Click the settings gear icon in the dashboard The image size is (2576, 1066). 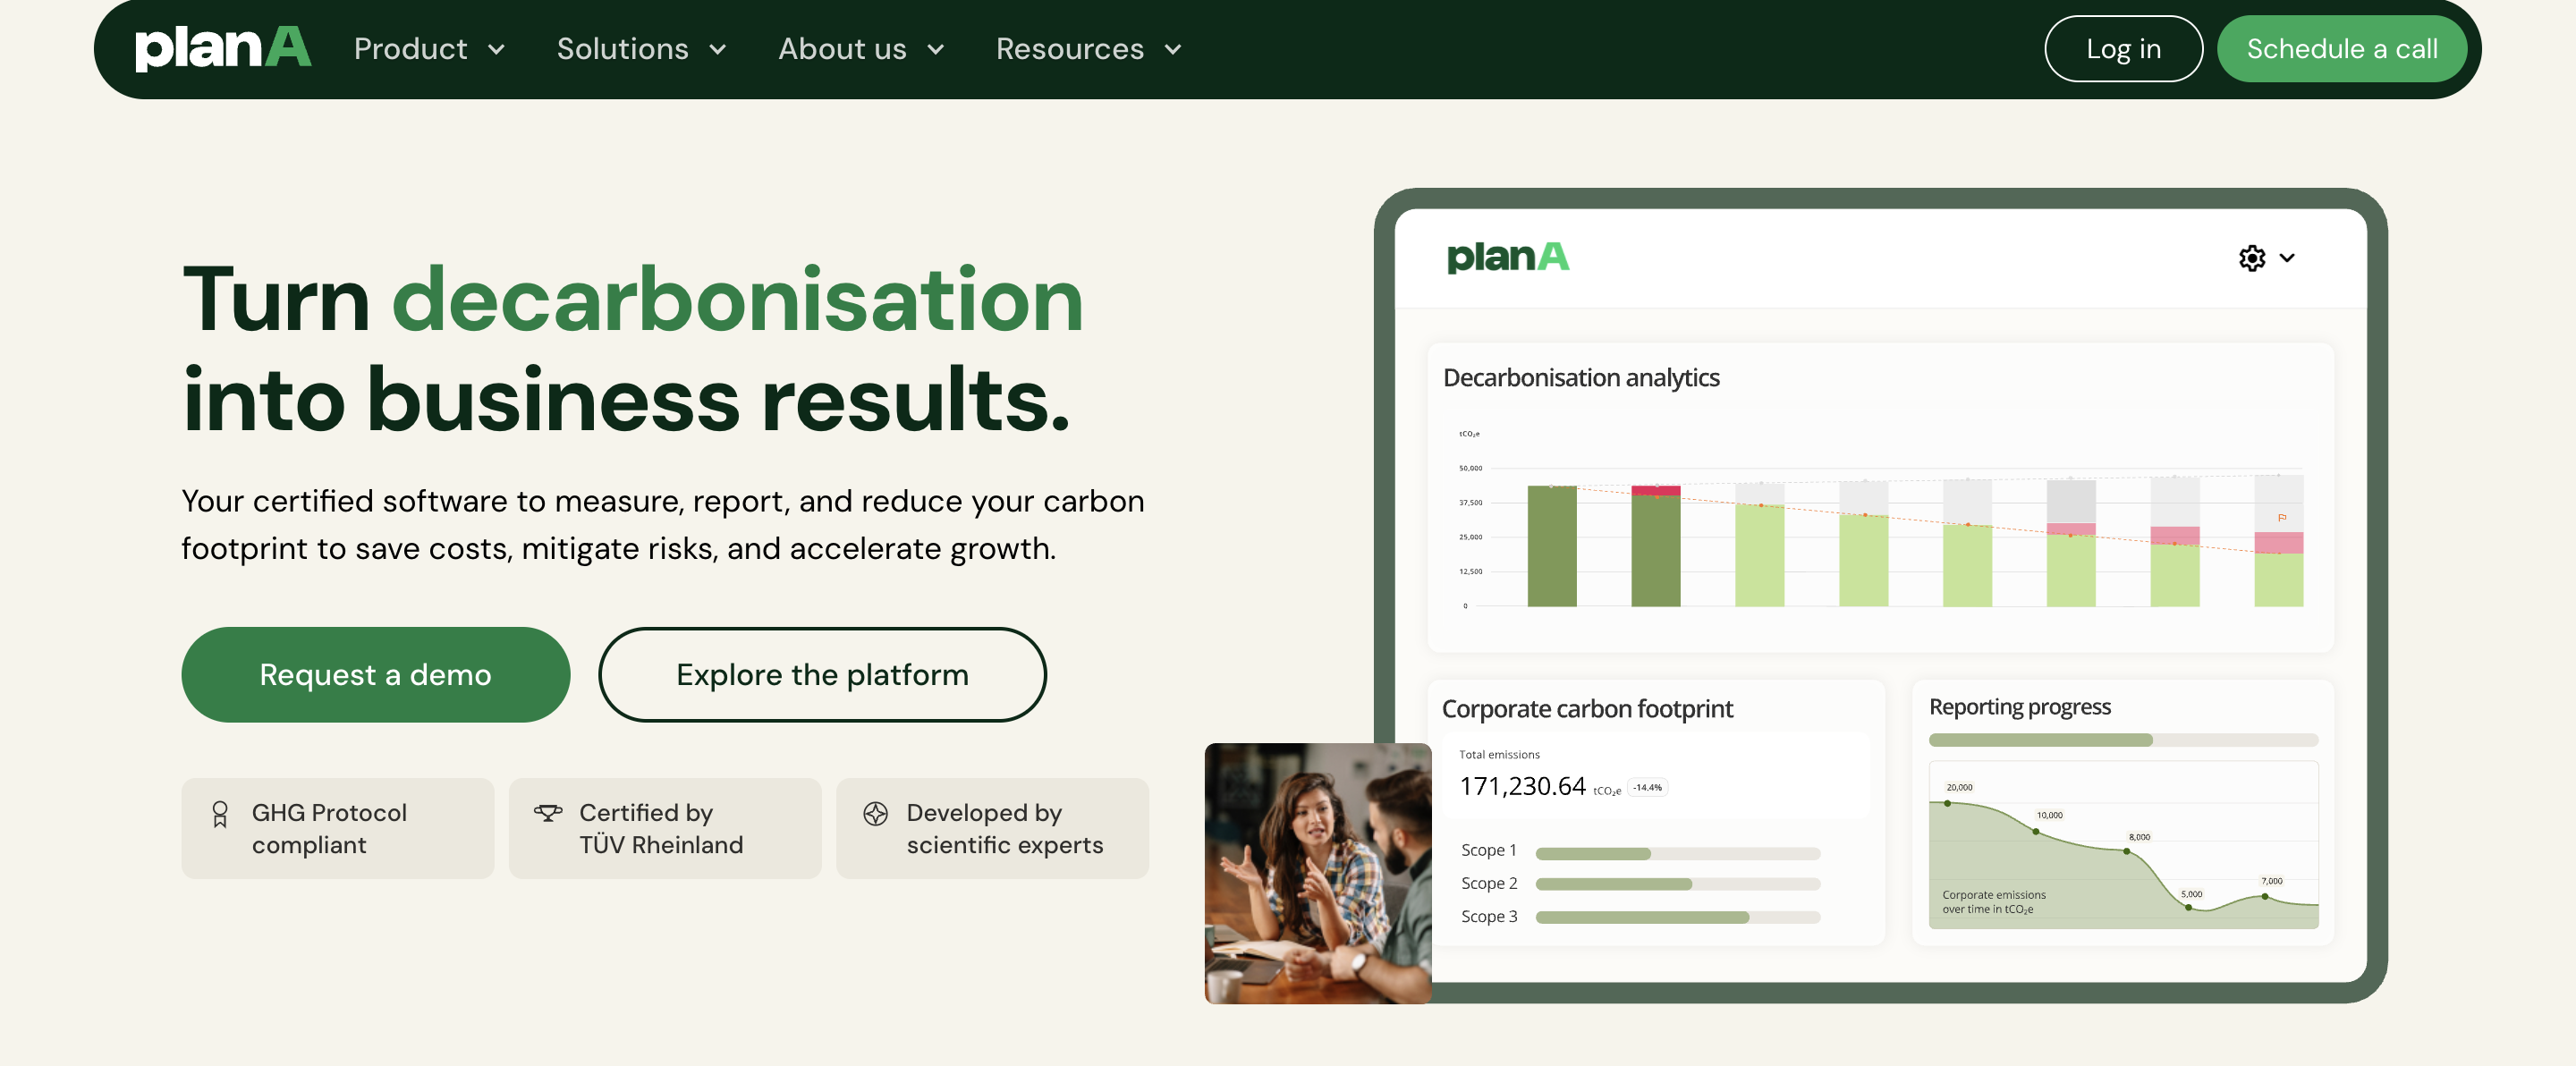[2251, 258]
